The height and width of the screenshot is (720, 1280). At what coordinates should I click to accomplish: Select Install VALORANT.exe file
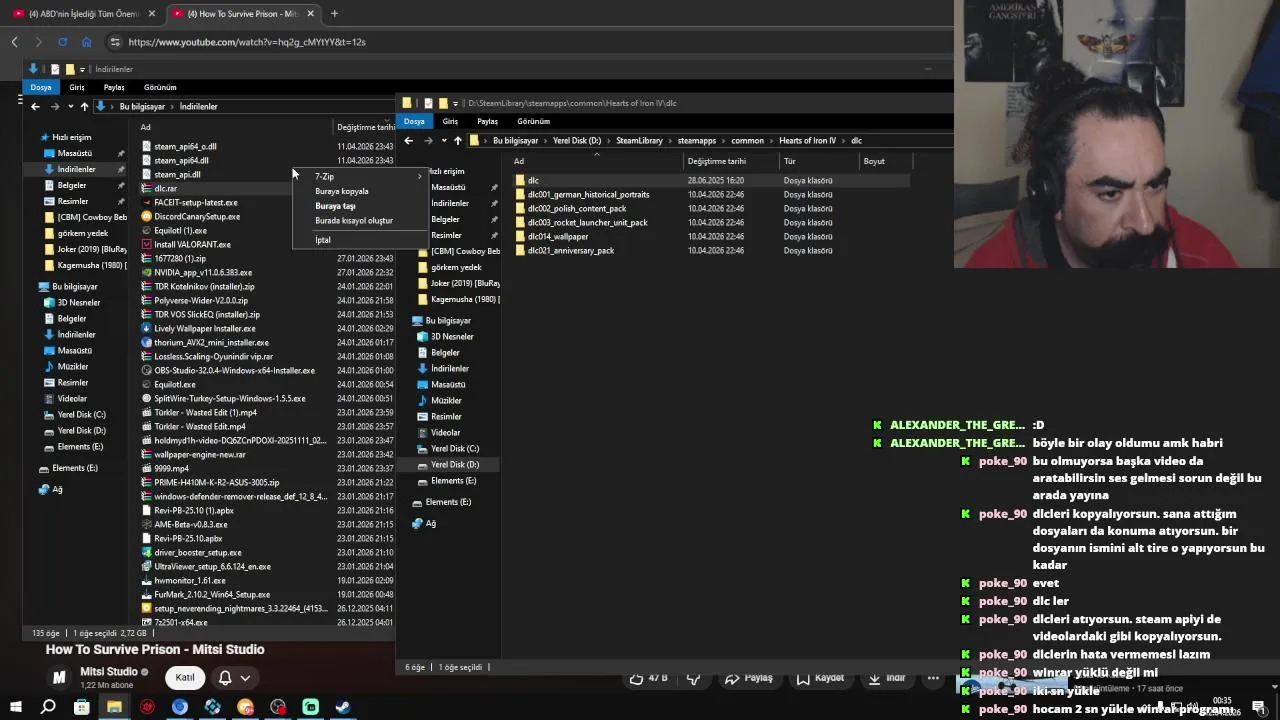[x=192, y=244]
